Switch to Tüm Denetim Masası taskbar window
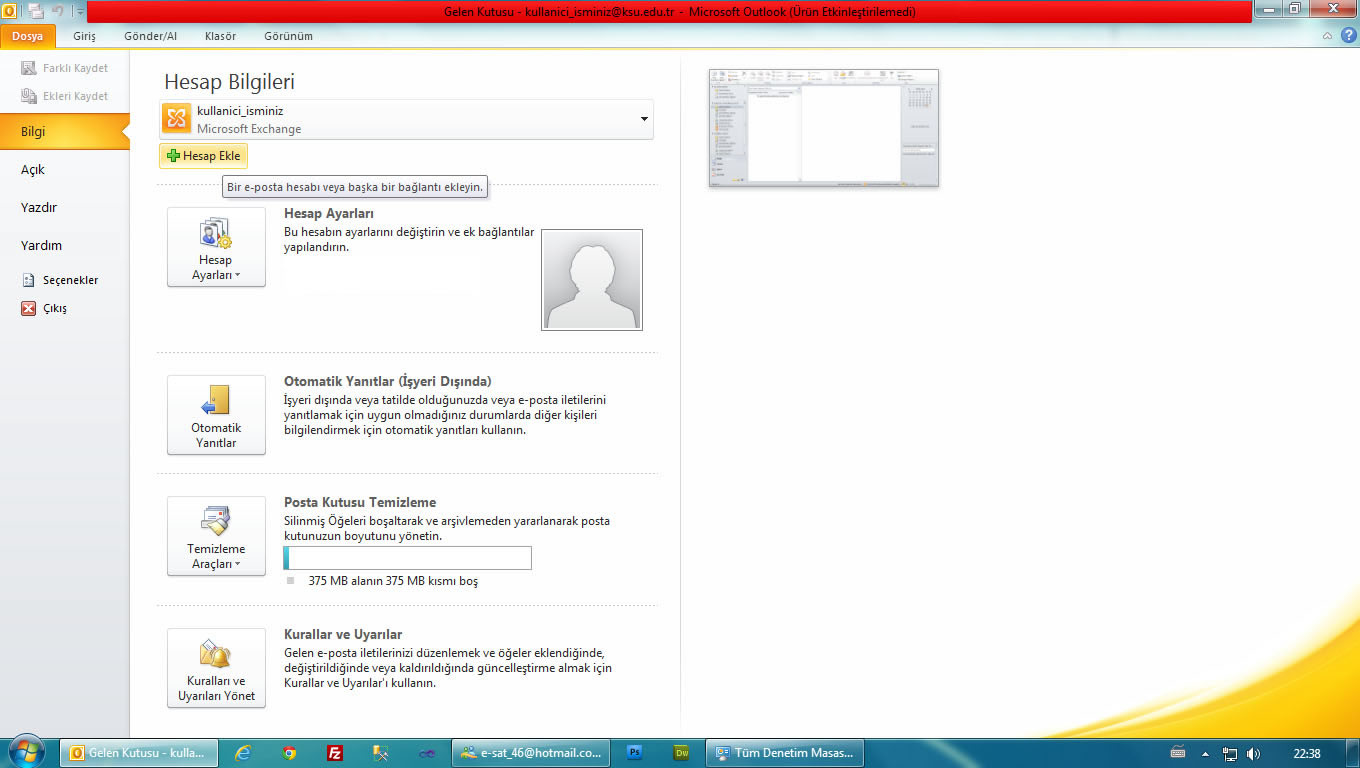The height and width of the screenshot is (768, 1360). [x=785, y=753]
